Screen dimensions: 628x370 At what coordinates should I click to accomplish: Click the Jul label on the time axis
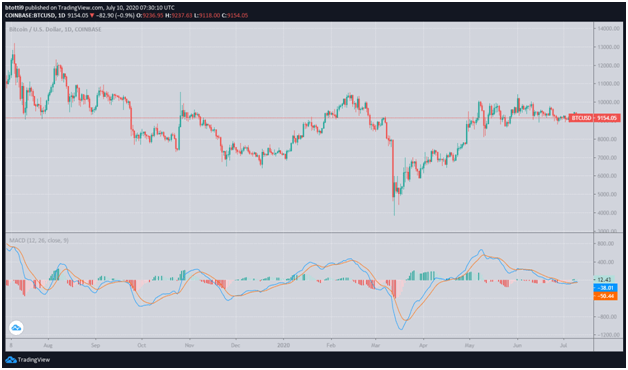[x=563, y=344]
